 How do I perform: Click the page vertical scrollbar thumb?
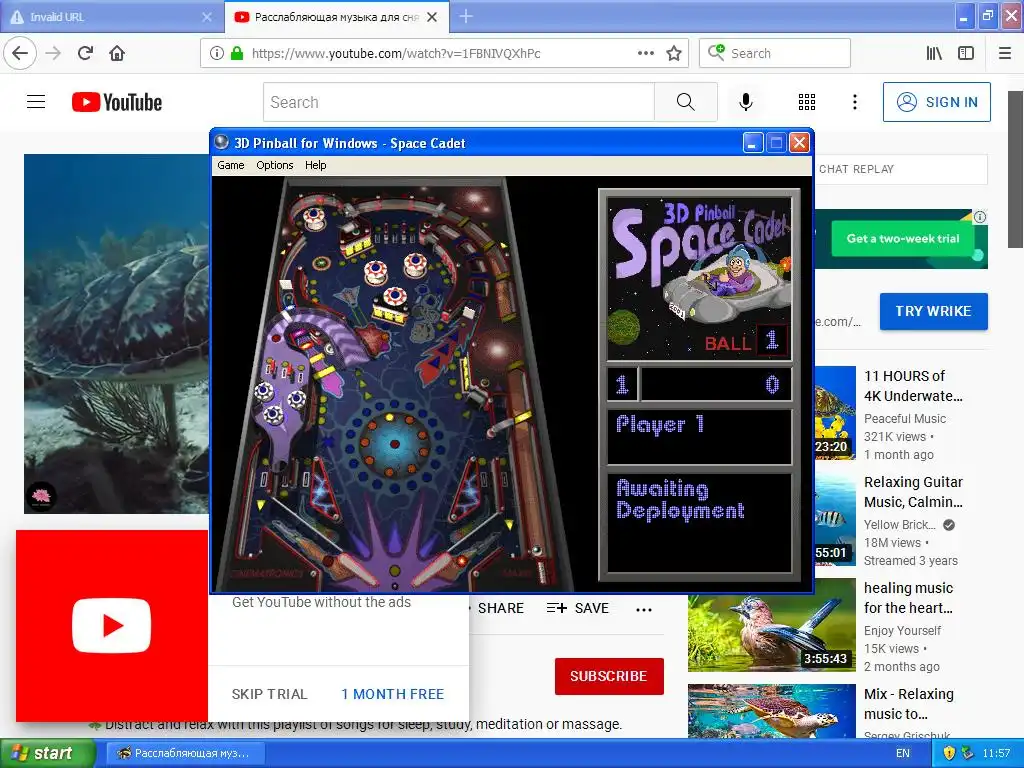pos(1015,170)
